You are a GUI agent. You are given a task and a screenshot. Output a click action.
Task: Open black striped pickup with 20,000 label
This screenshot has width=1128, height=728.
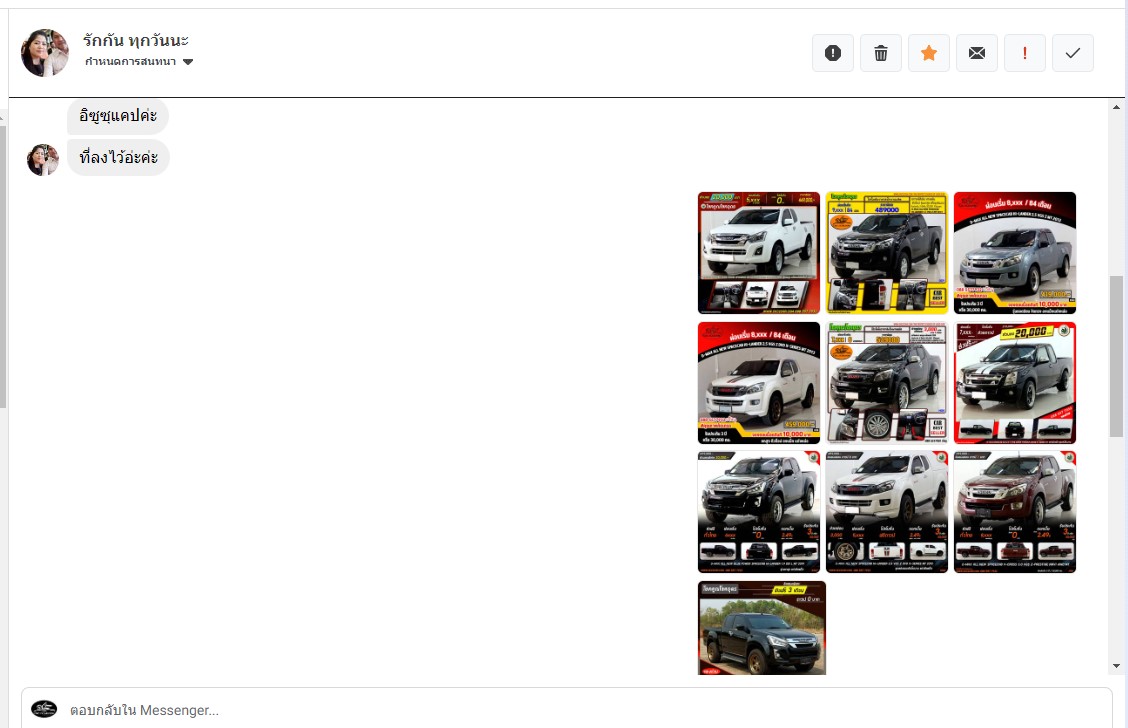tap(1014, 383)
